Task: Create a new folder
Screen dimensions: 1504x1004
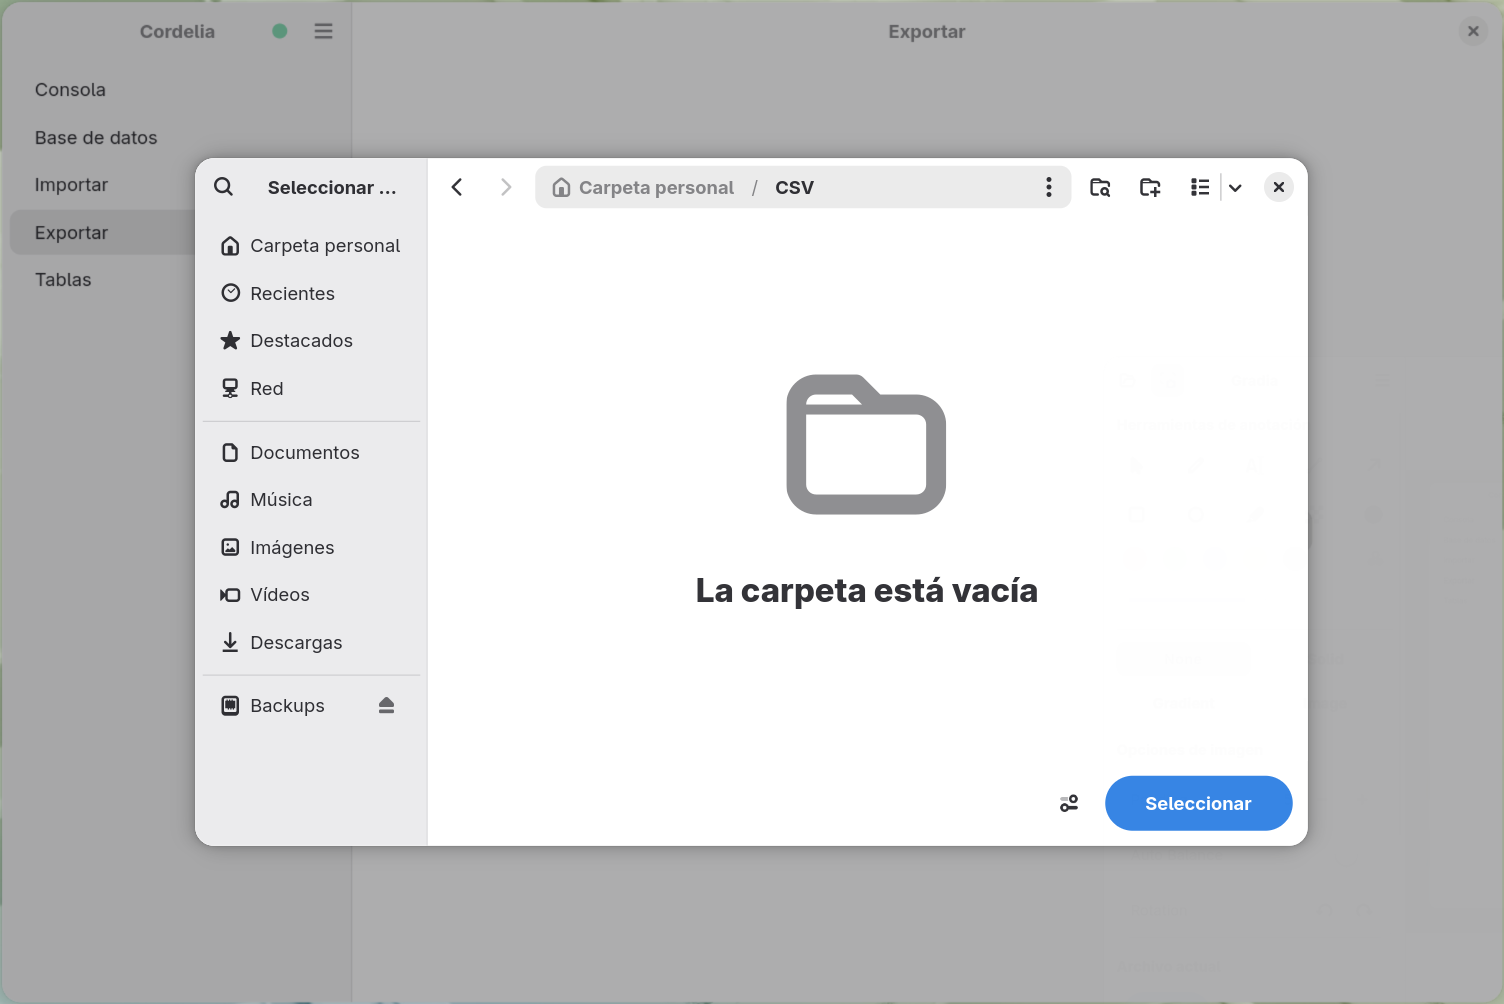Action: pos(1150,187)
